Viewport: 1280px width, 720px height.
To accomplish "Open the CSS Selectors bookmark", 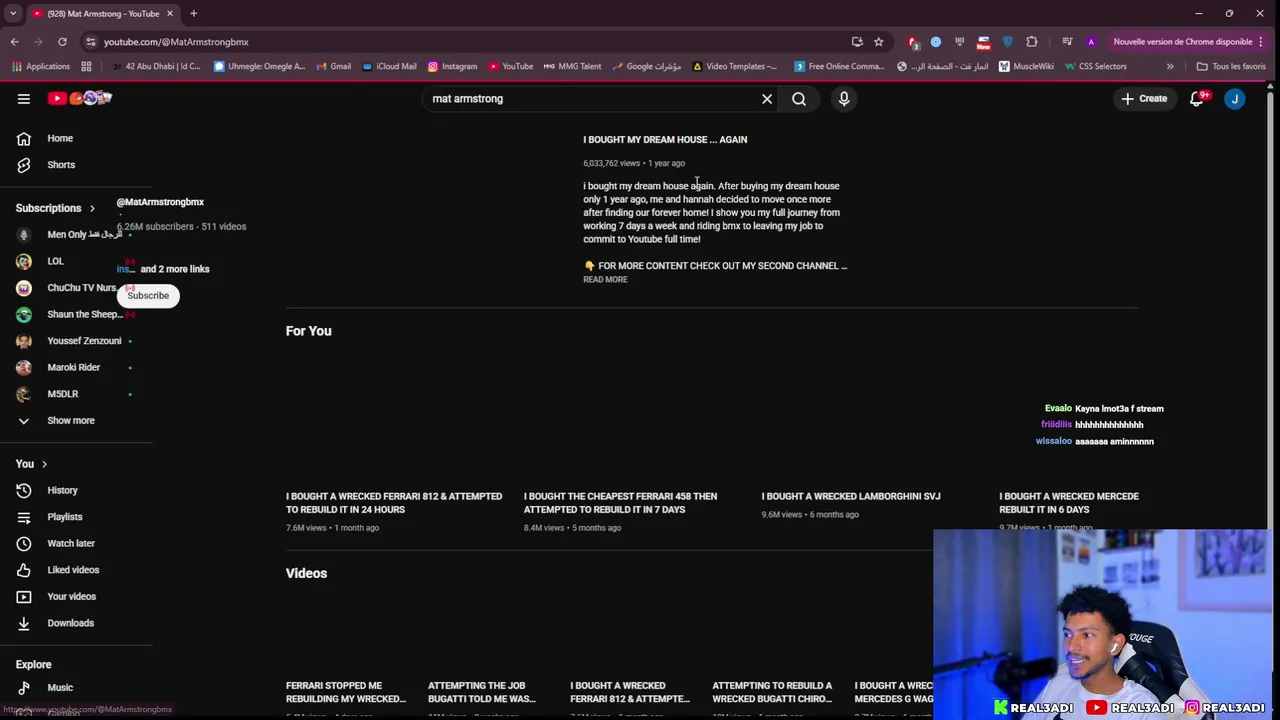I will pos(1095,67).
